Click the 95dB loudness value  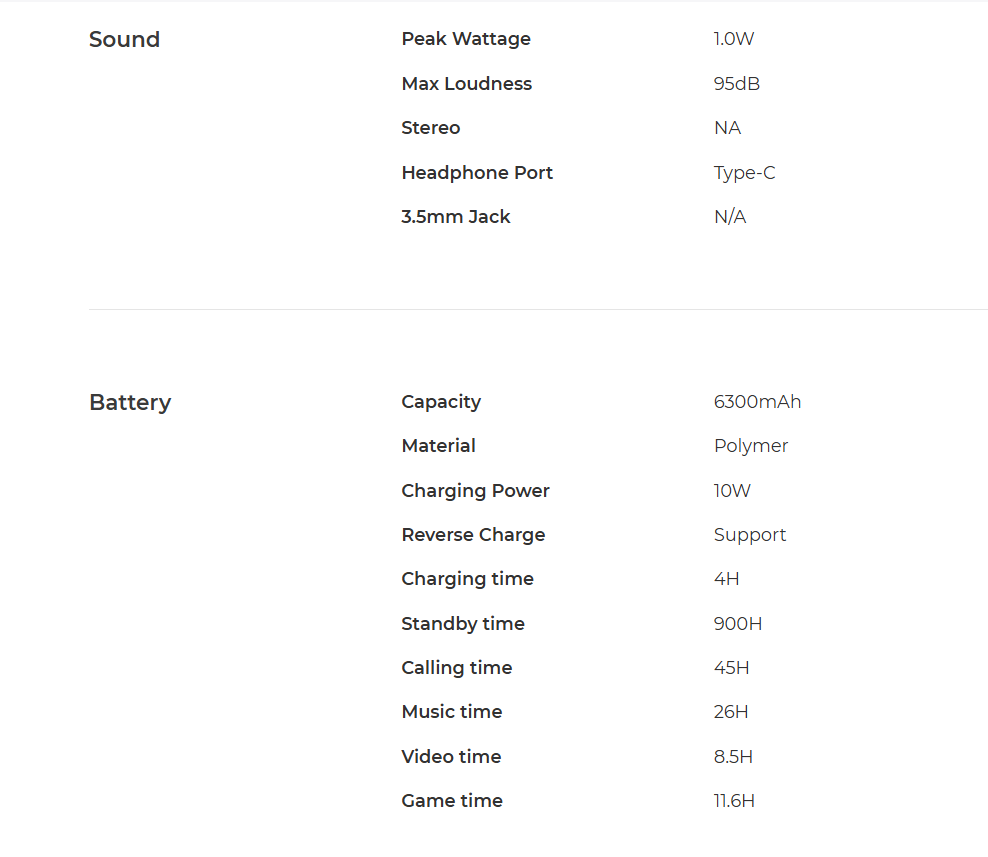pyautogui.click(x=737, y=83)
